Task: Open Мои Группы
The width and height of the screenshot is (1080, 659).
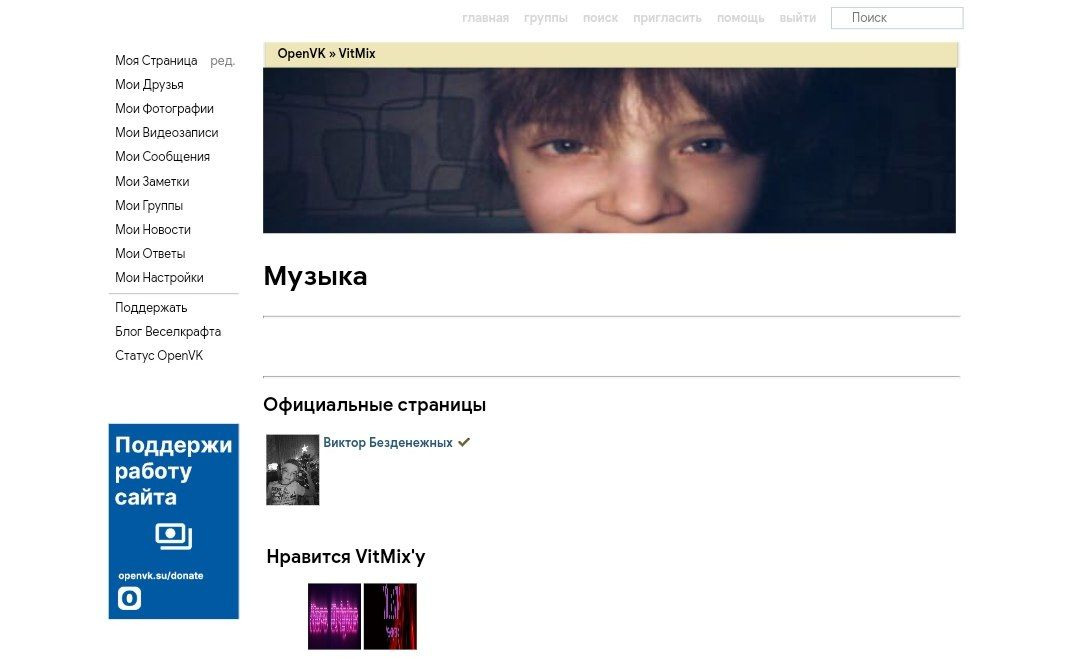Action: (149, 206)
